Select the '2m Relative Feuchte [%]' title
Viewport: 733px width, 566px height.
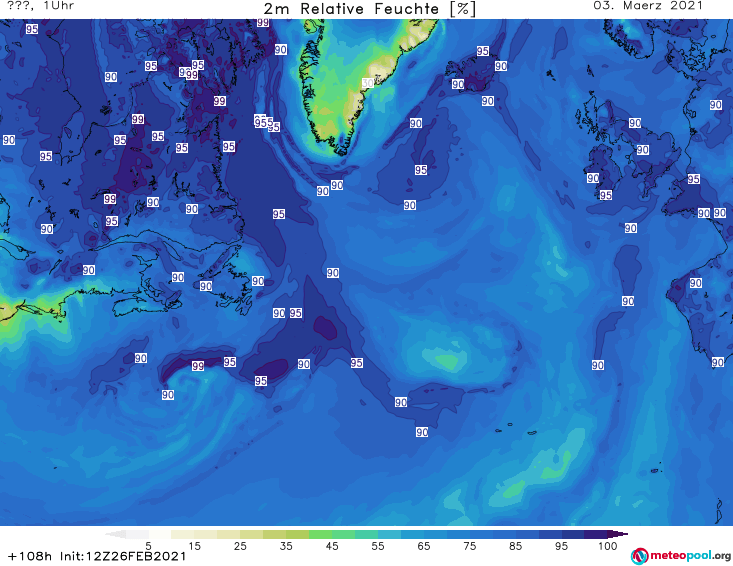point(370,9)
